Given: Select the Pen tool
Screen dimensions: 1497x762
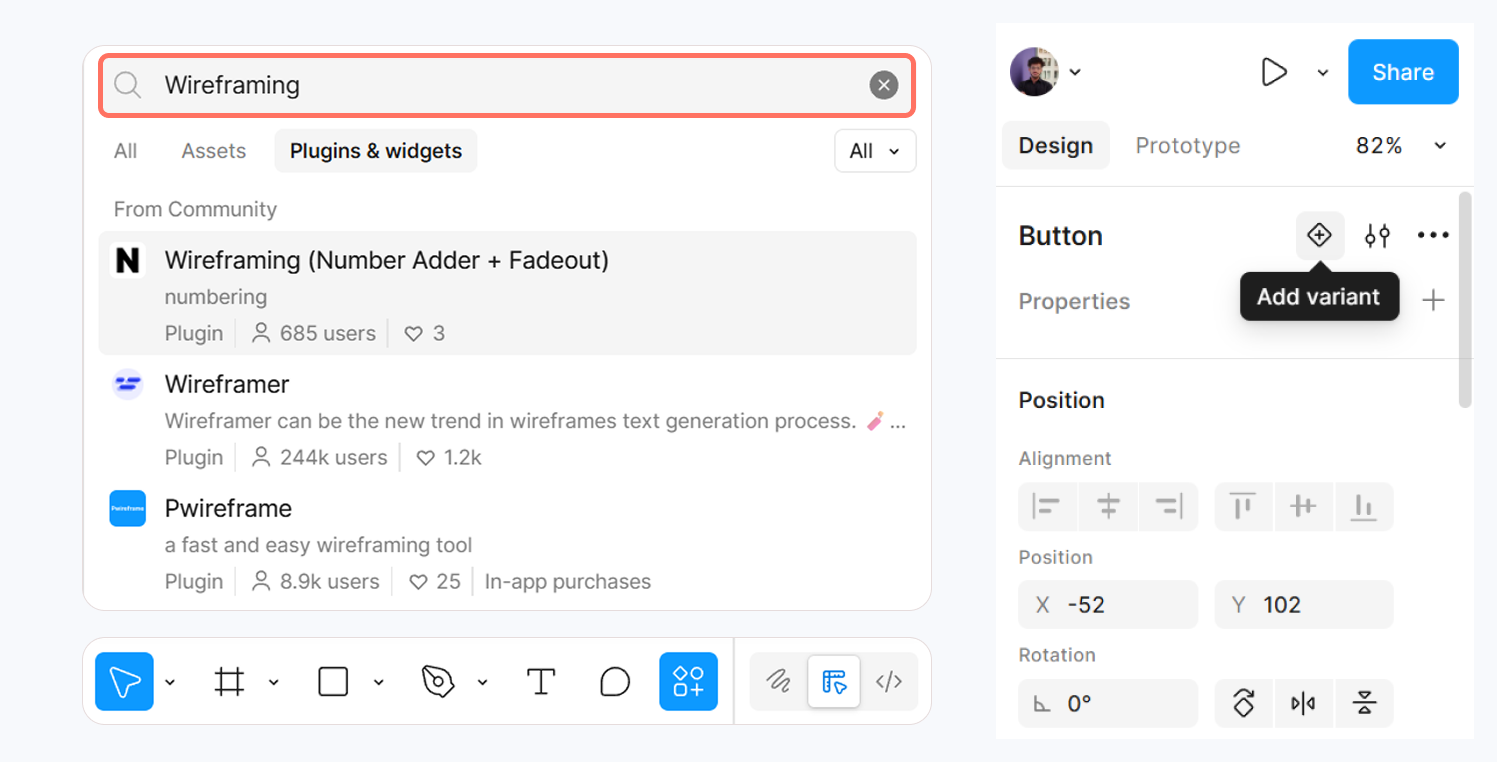Looking at the screenshot, I should point(438,682).
